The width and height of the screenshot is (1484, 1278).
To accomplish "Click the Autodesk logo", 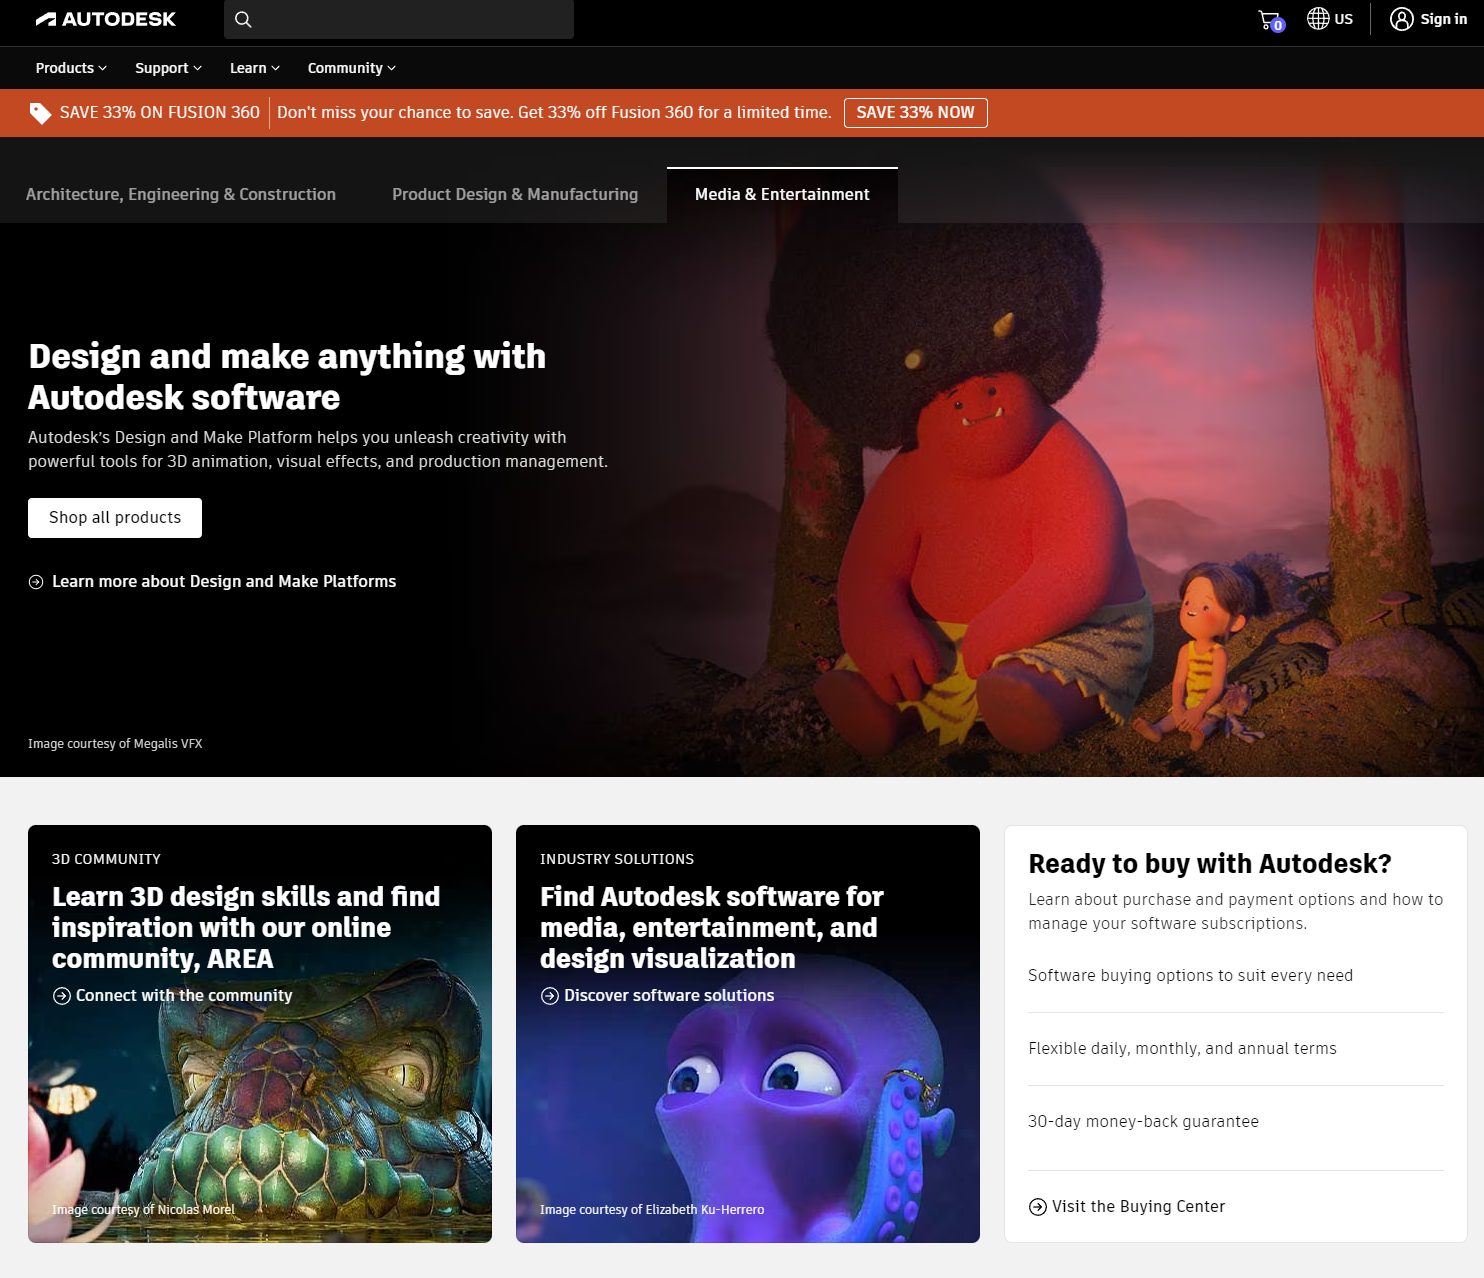I will coord(105,19).
